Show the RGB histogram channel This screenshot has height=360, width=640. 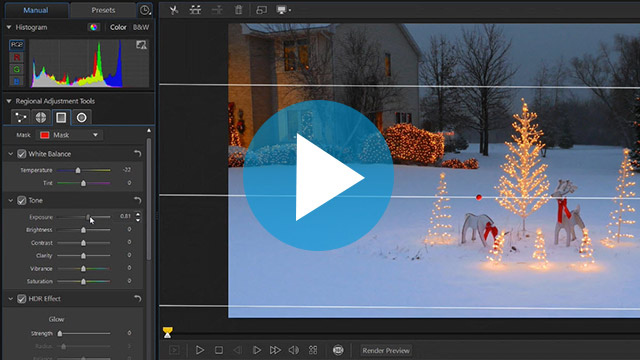pos(17,44)
